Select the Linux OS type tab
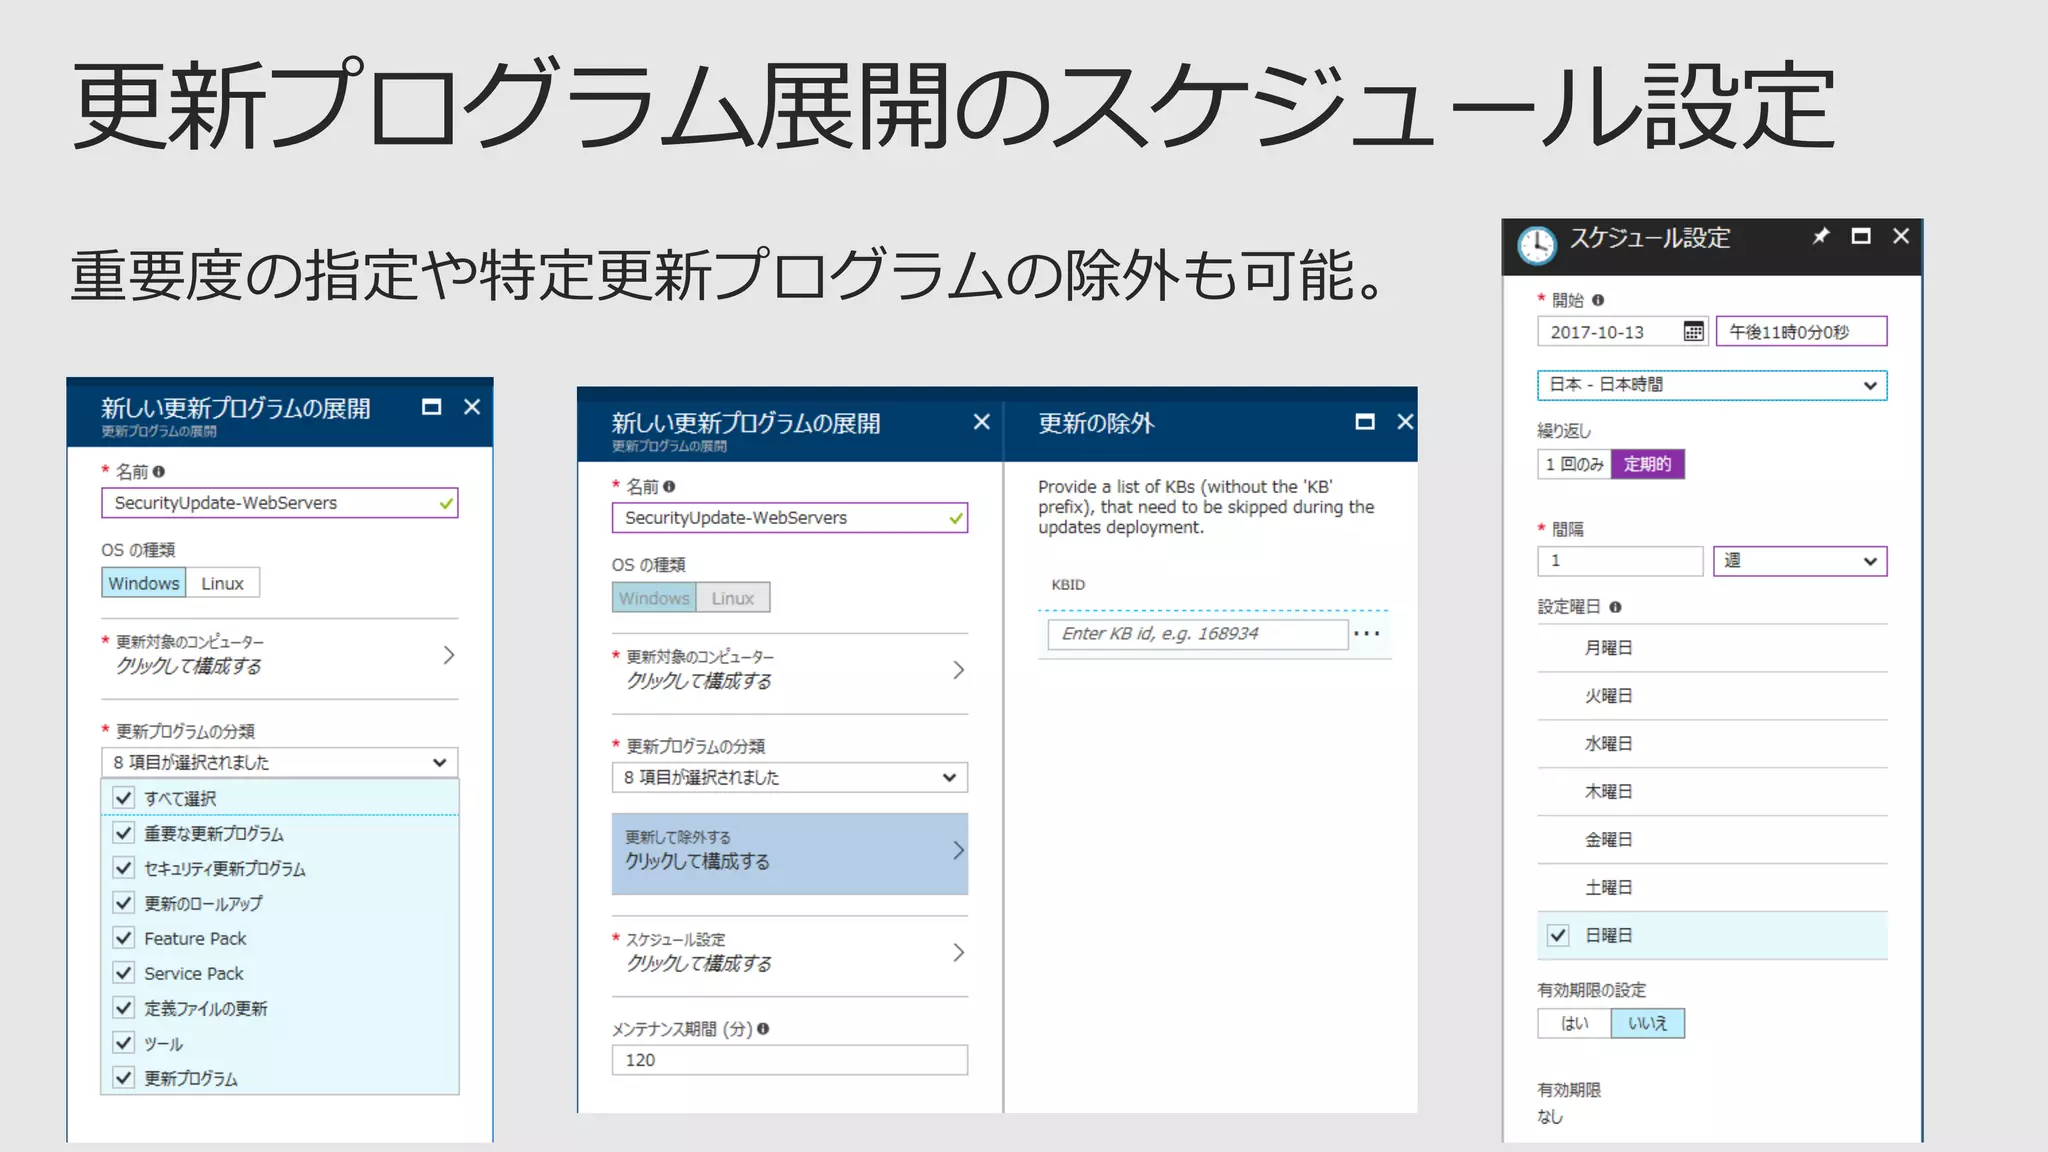This screenshot has height=1152, width=2048. 222,583
